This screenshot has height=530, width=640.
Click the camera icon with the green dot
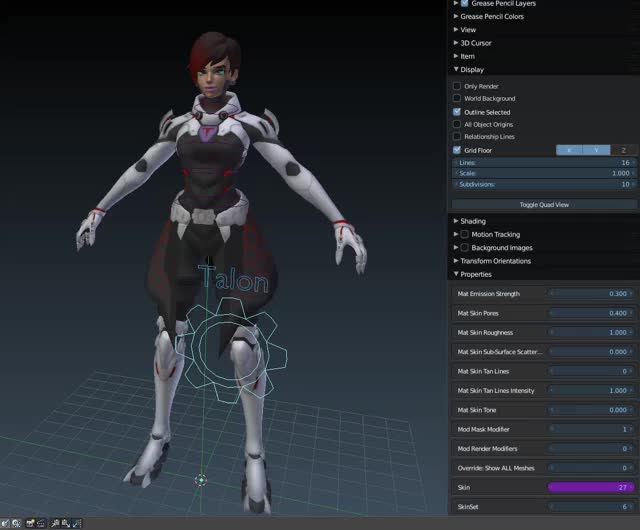pos(30,523)
